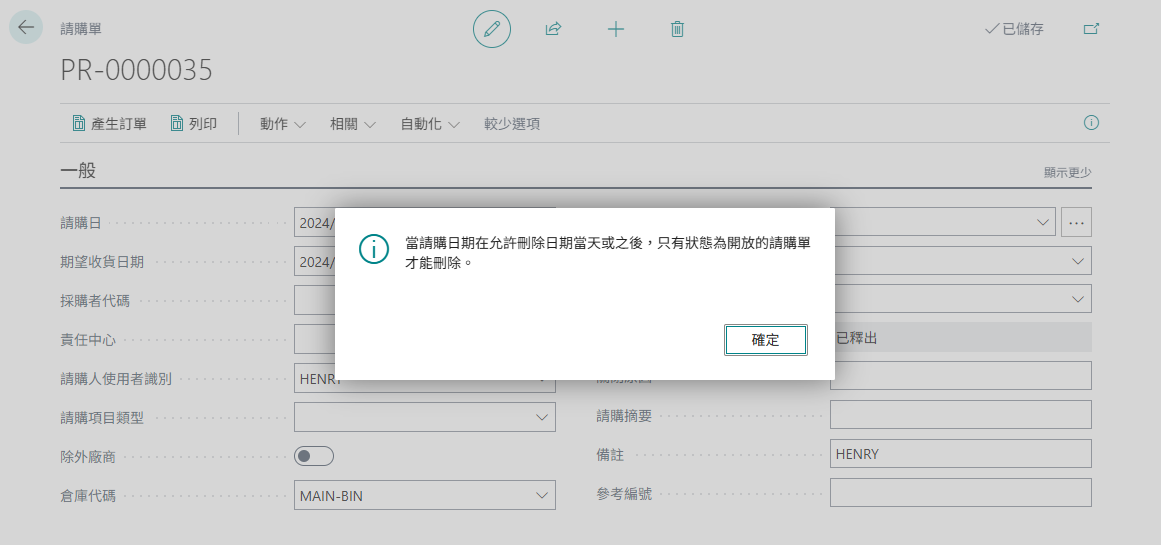Click the back arrow button

[26, 27]
